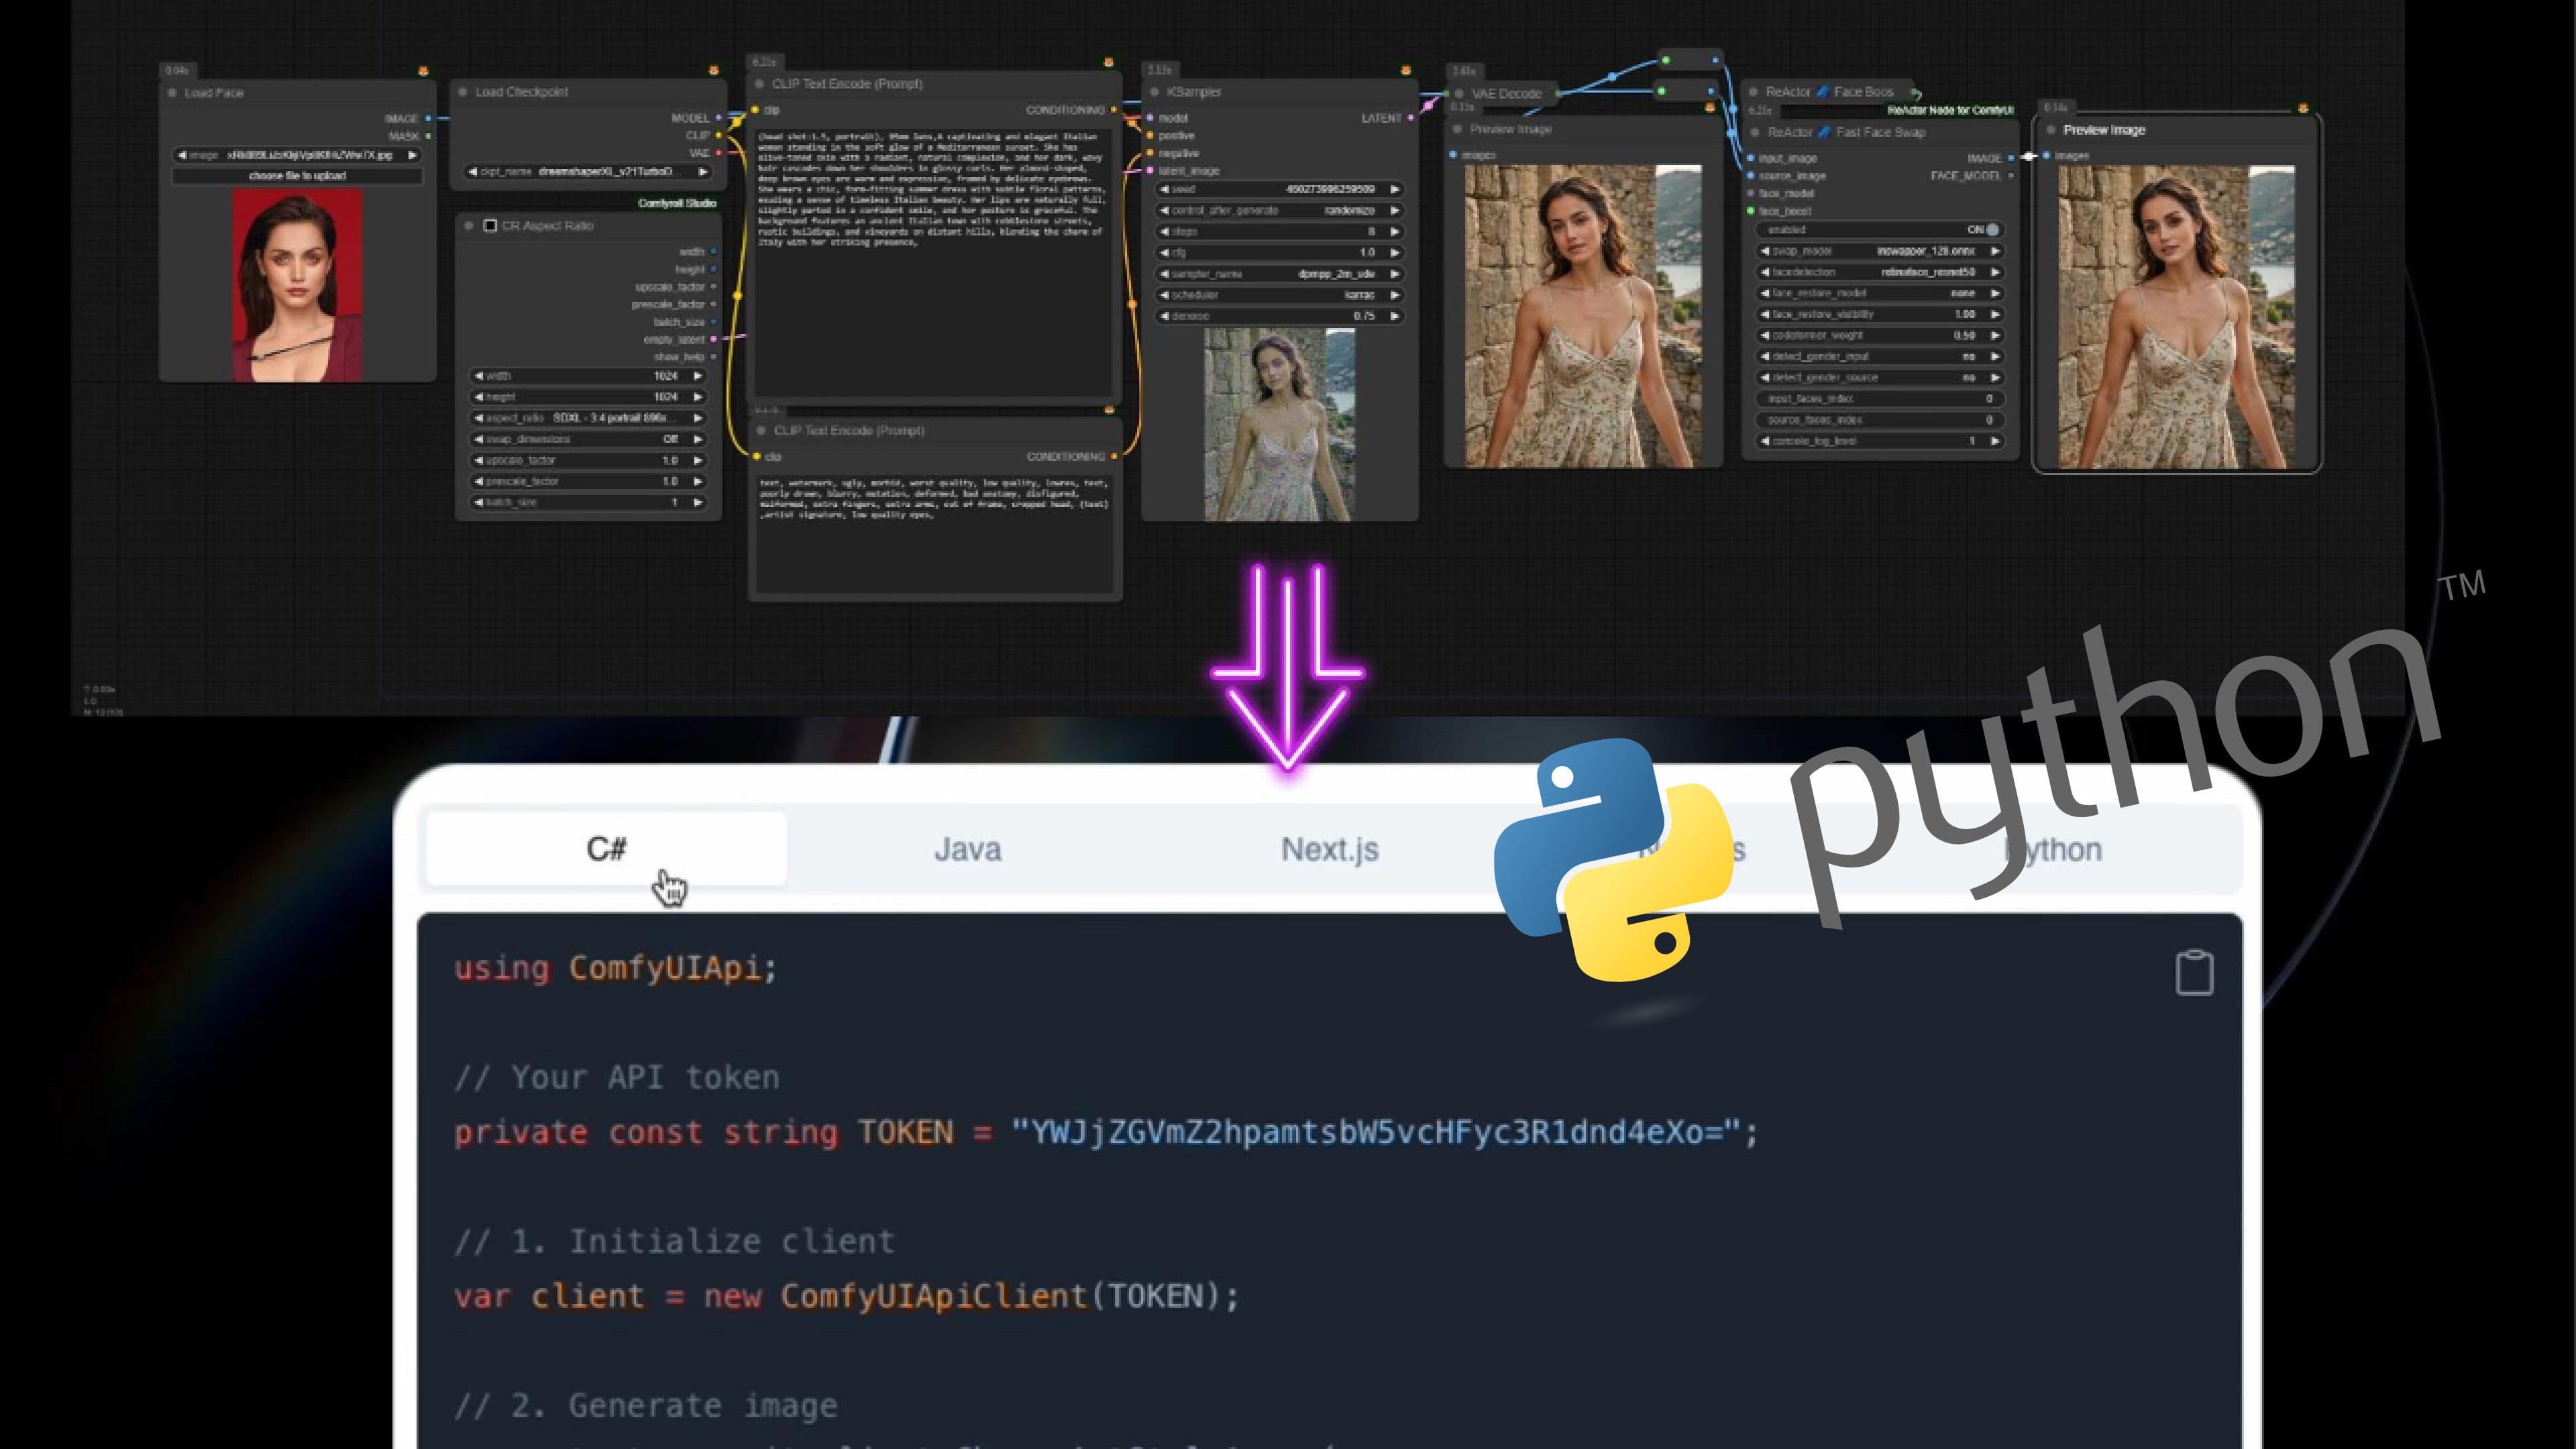Click the orange badge icon above KSampler node
This screenshot has width=2576, height=1449.
(1405, 70)
